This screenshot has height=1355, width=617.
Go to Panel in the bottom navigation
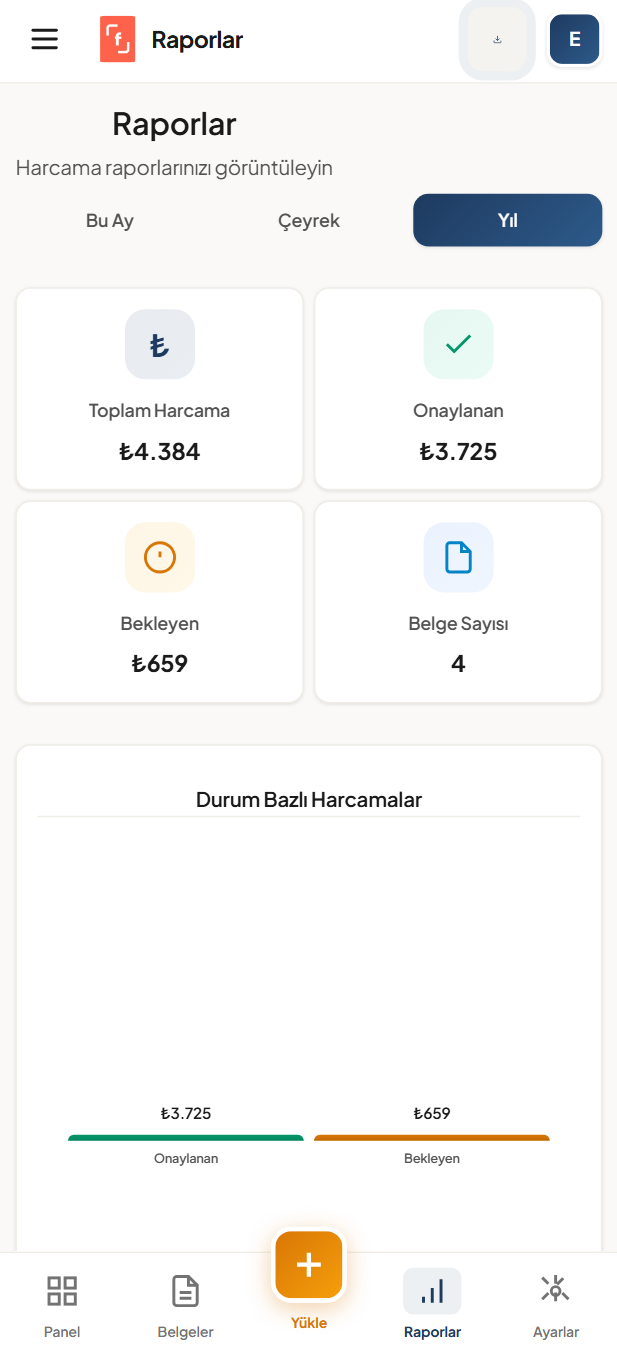62,1305
